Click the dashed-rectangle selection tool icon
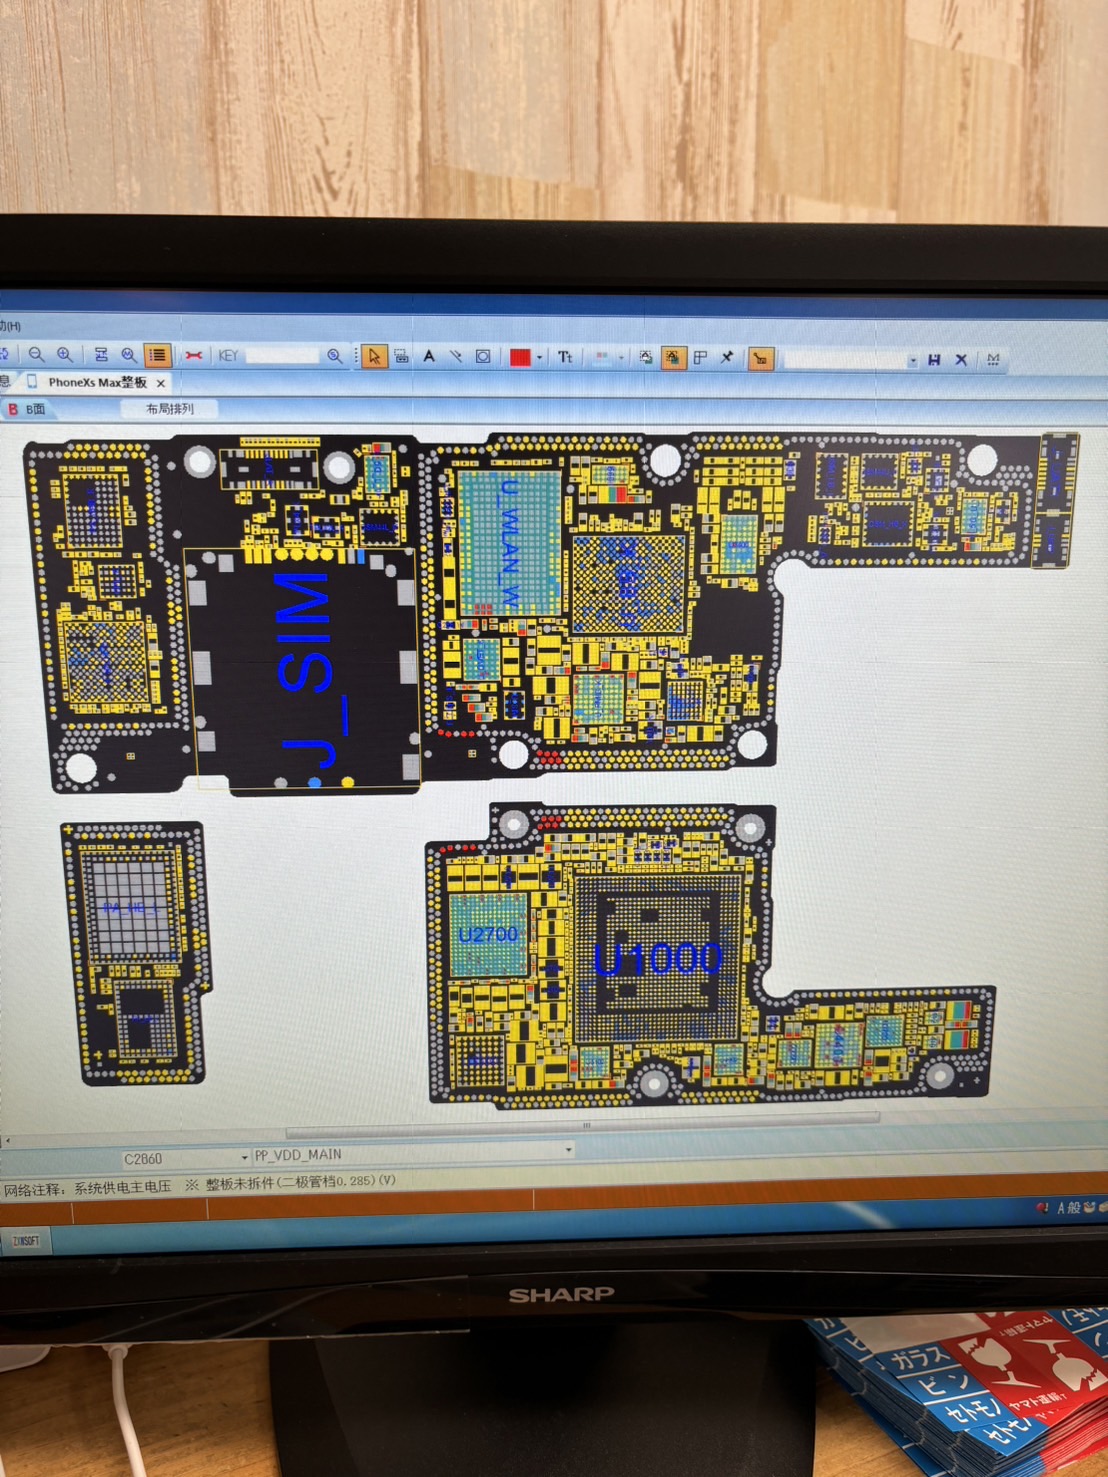This screenshot has width=1108, height=1477. pyautogui.click(x=401, y=356)
